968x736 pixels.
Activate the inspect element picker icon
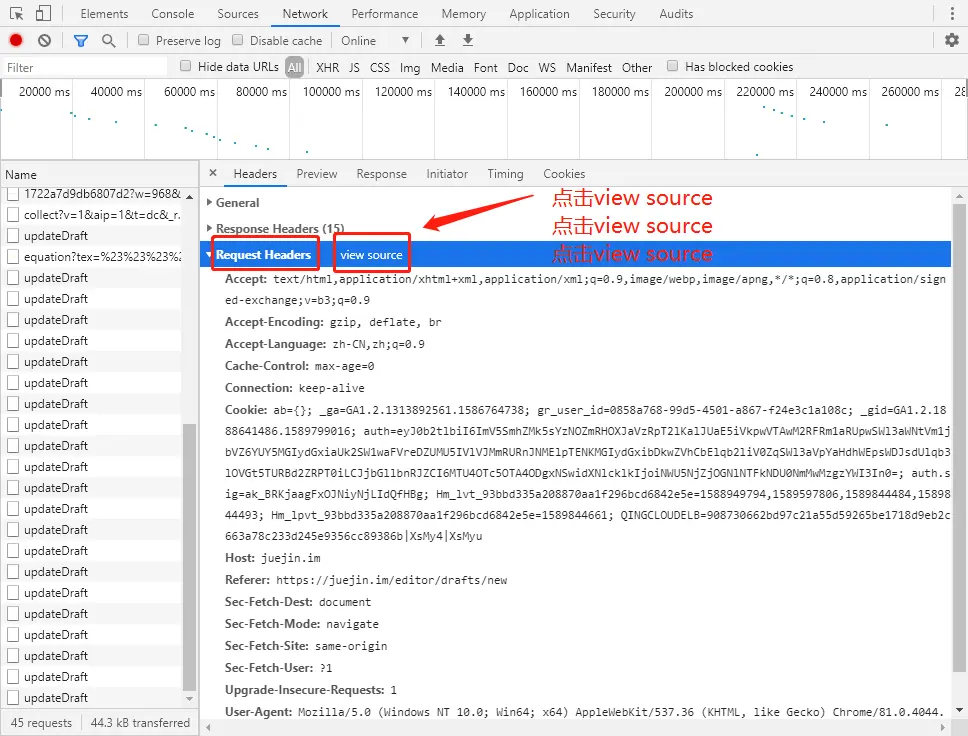pos(17,14)
